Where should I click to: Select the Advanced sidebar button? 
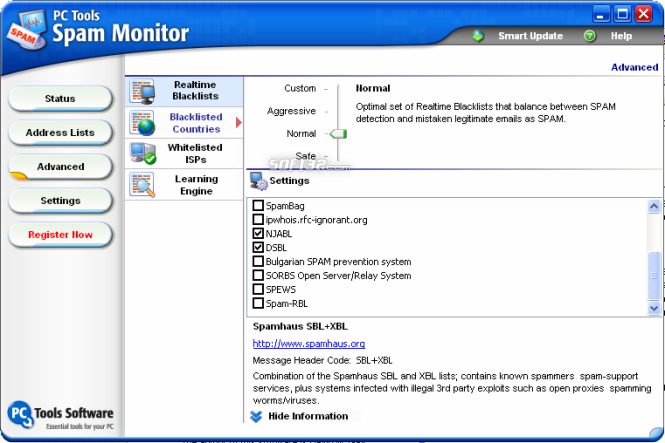(60, 167)
